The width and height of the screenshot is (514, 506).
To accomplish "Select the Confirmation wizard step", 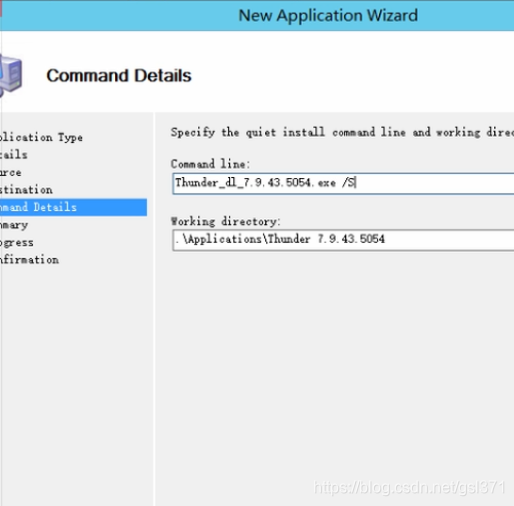I will click(x=29, y=259).
